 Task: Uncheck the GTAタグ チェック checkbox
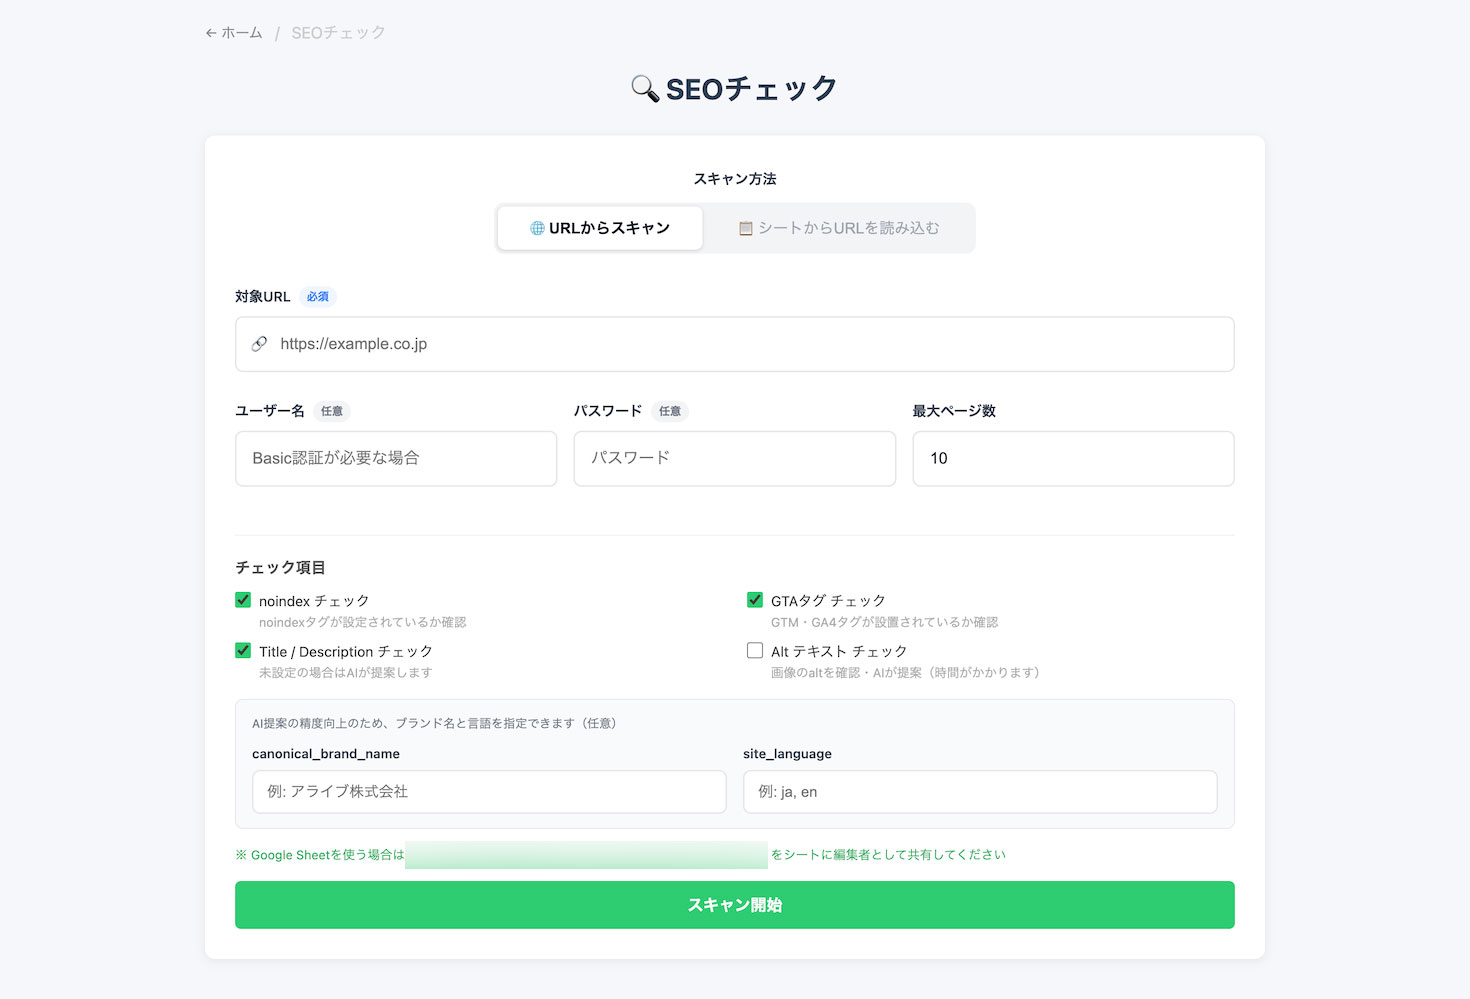pyautogui.click(x=755, y=600)
